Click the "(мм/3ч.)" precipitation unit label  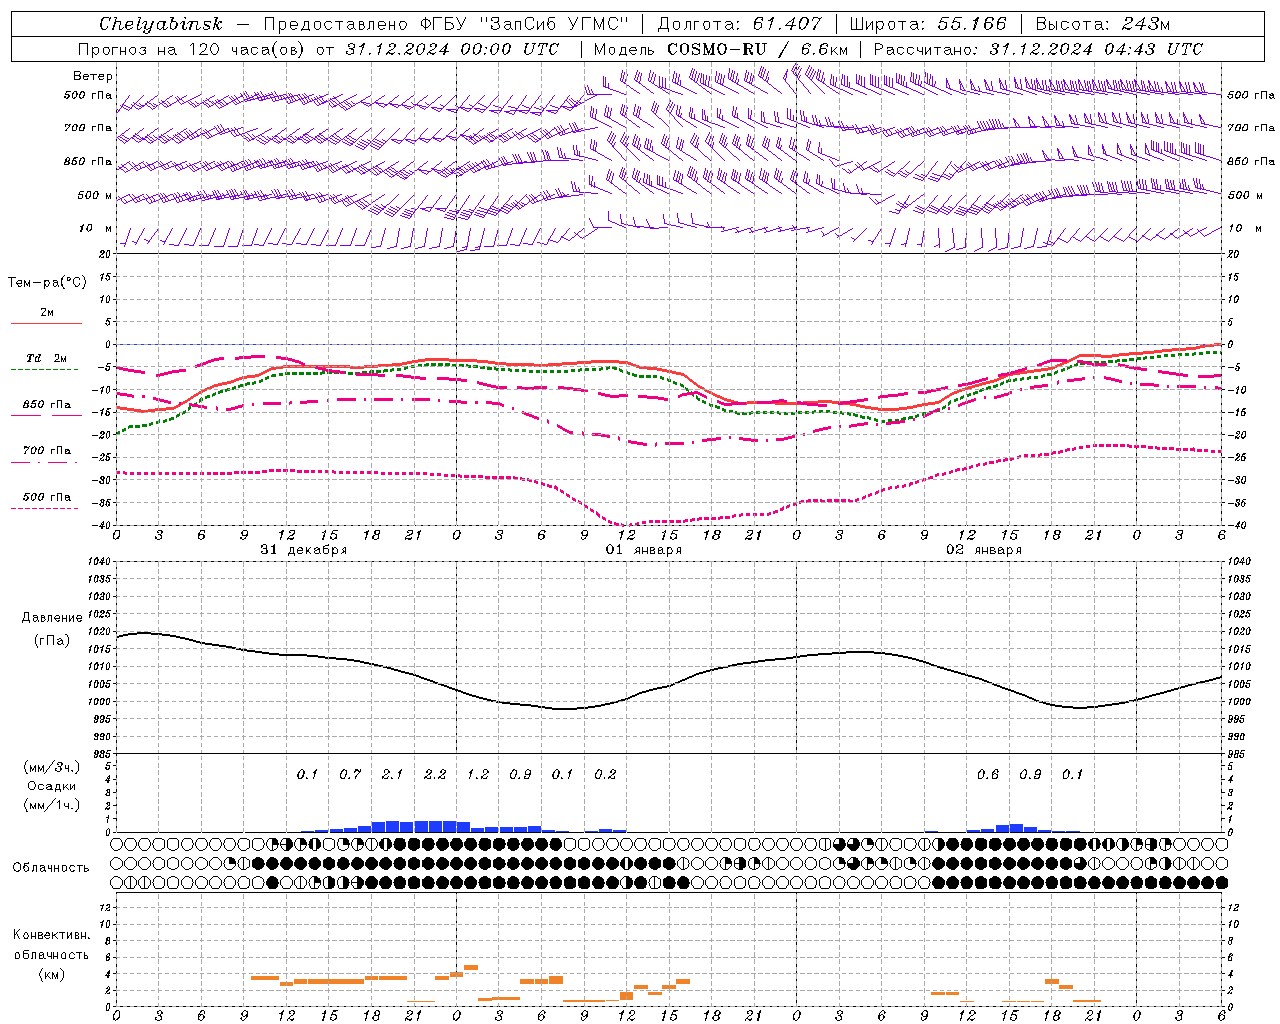point(52,767)
